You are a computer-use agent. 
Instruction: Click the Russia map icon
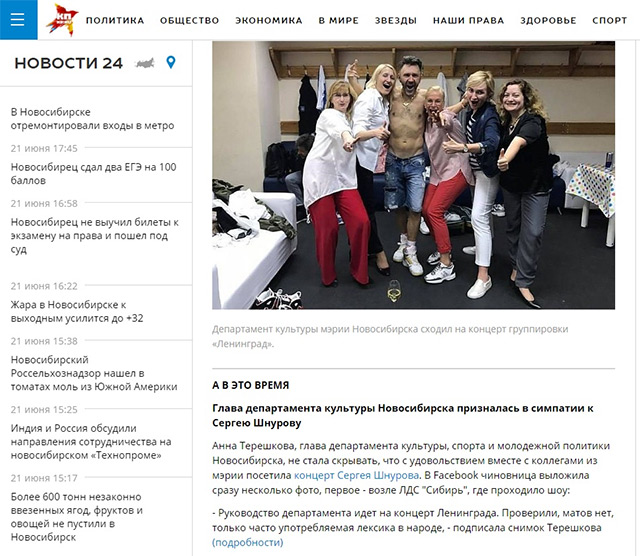pos(145,63)
